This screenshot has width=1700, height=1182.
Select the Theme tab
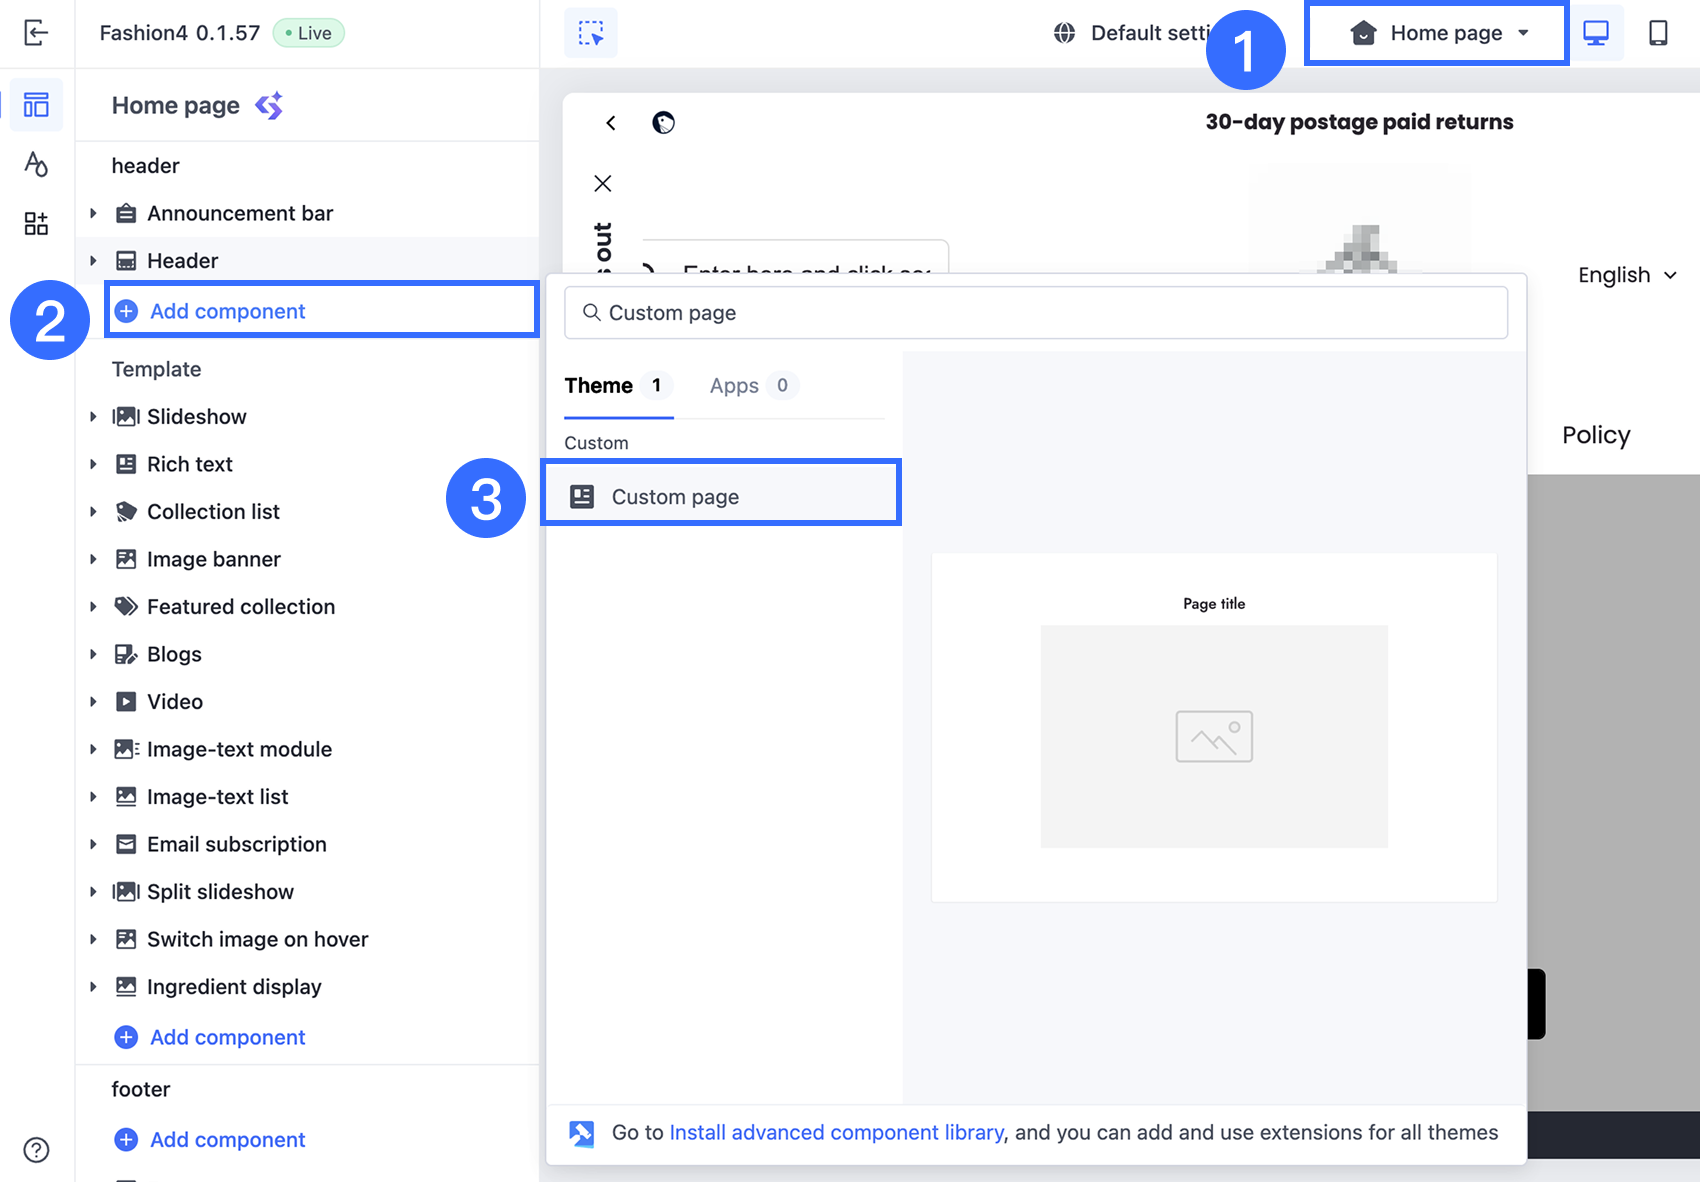599,386
